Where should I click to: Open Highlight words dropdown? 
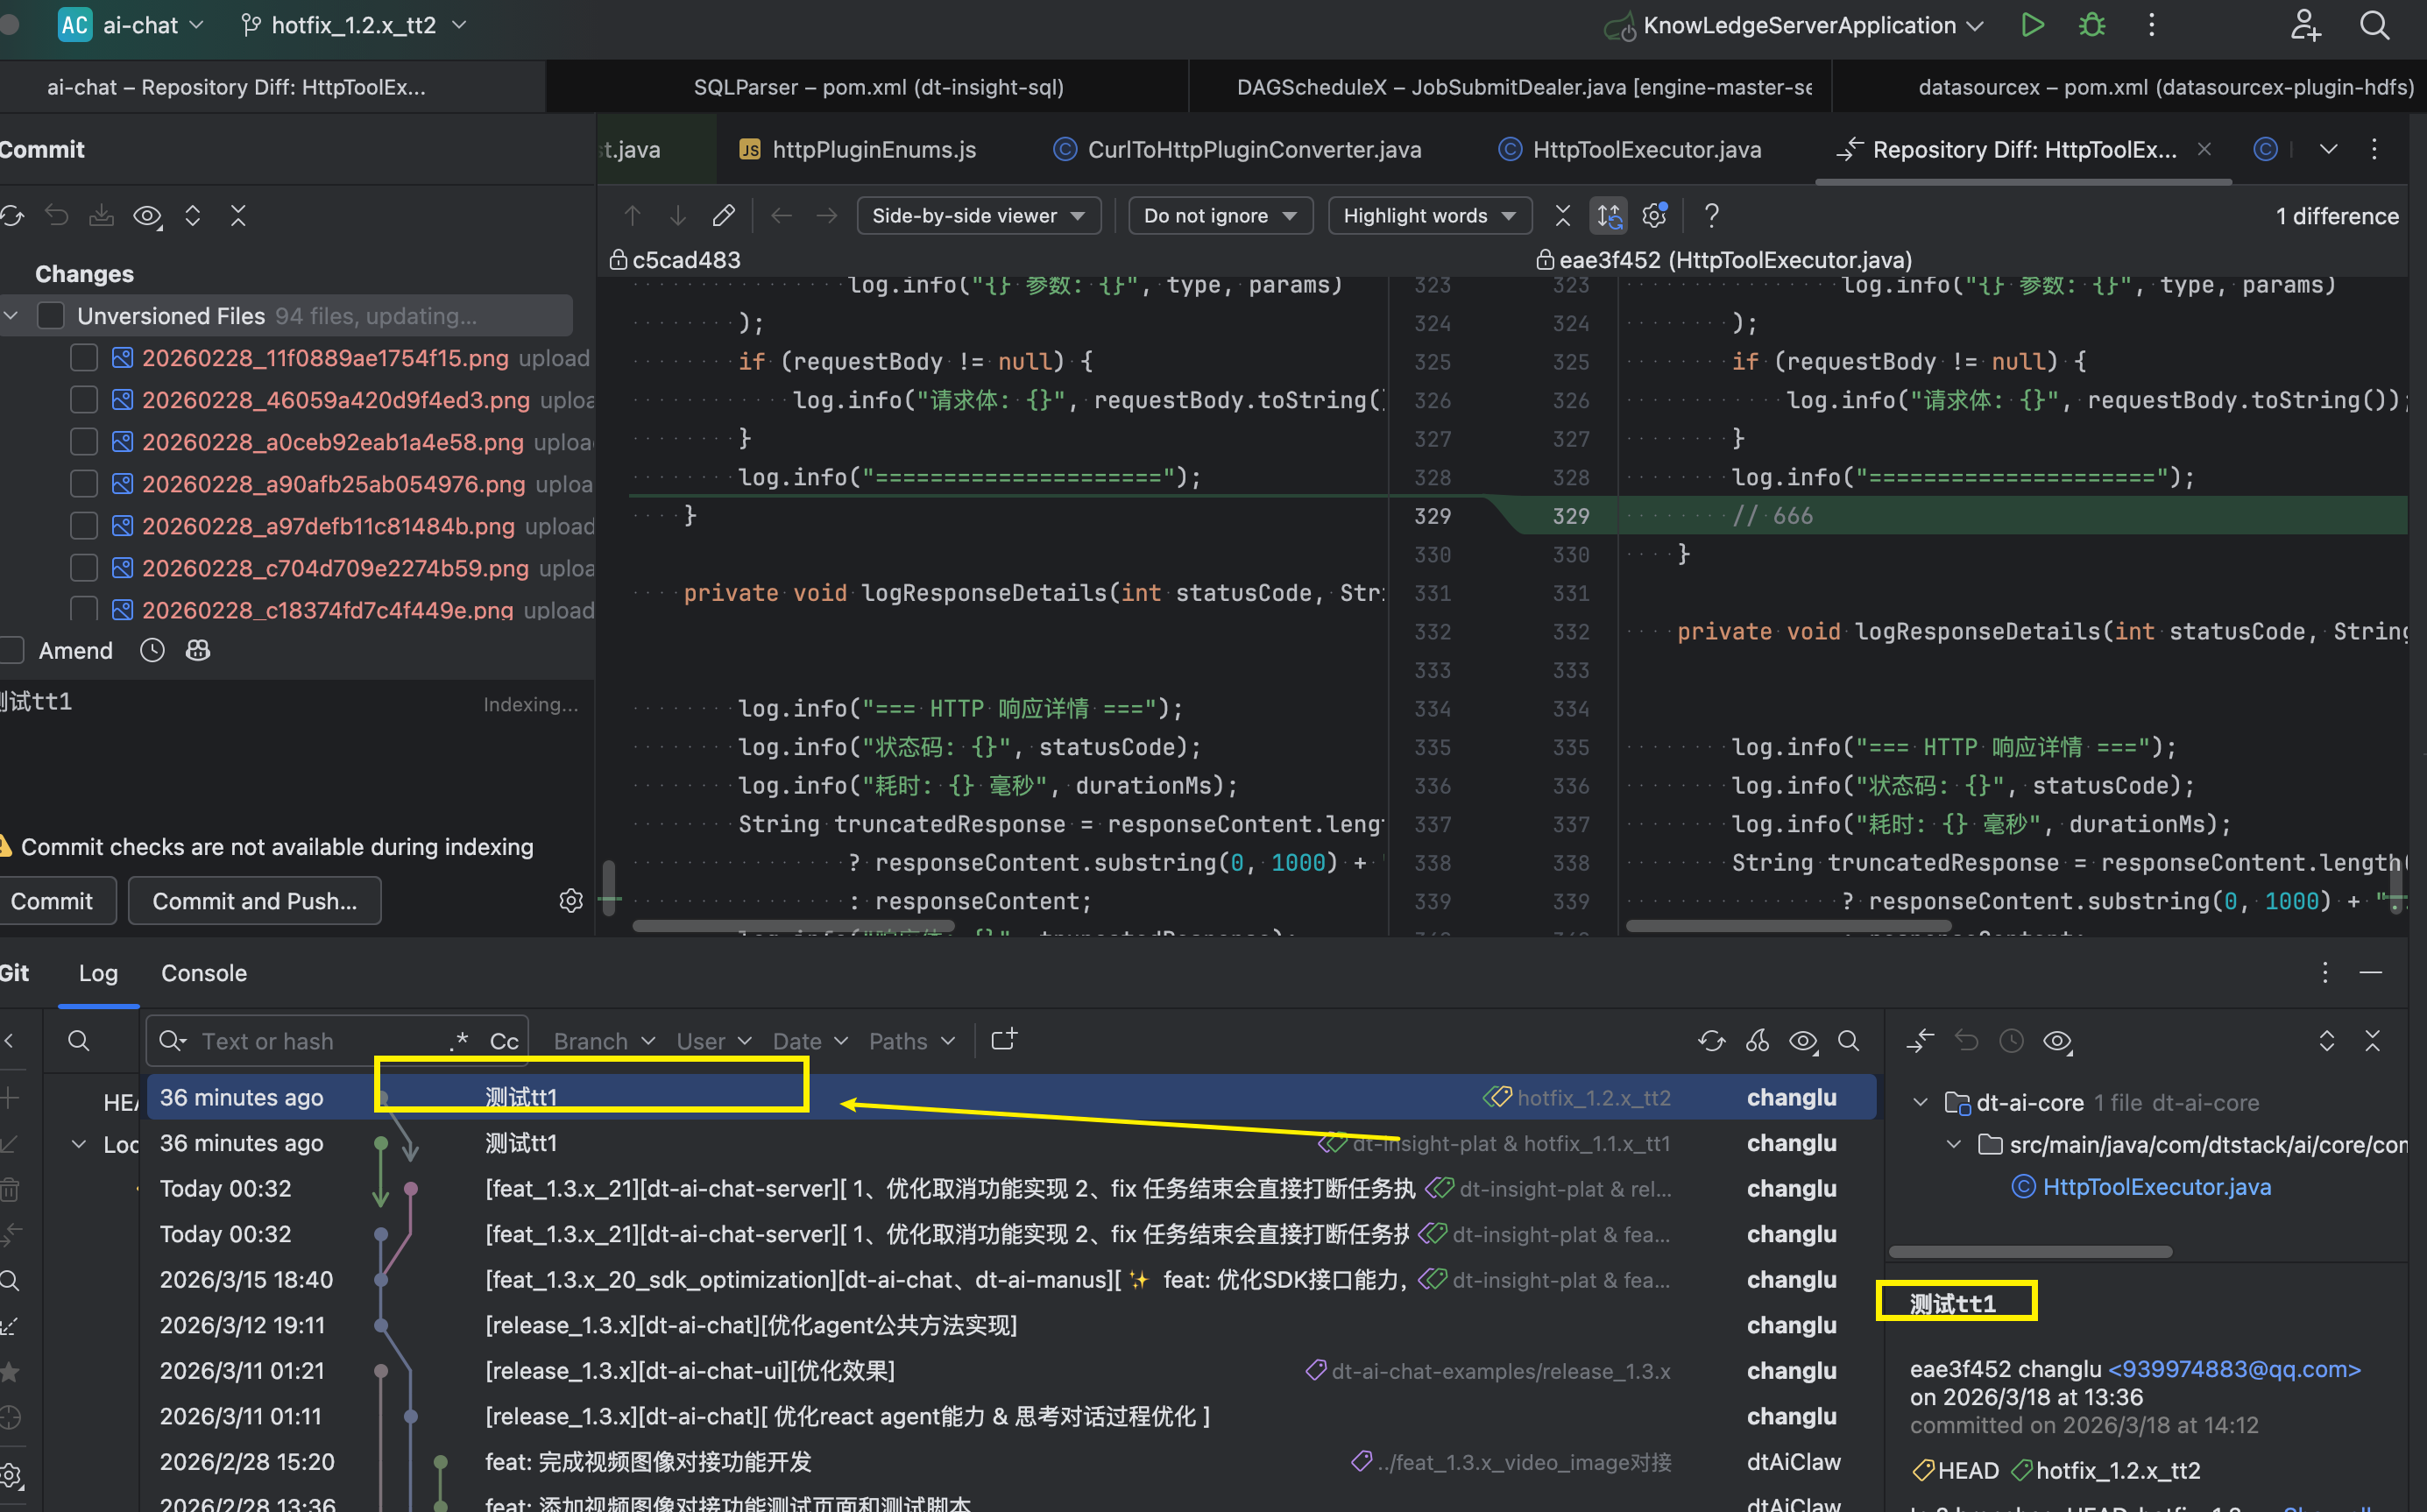pos(1429,216)
